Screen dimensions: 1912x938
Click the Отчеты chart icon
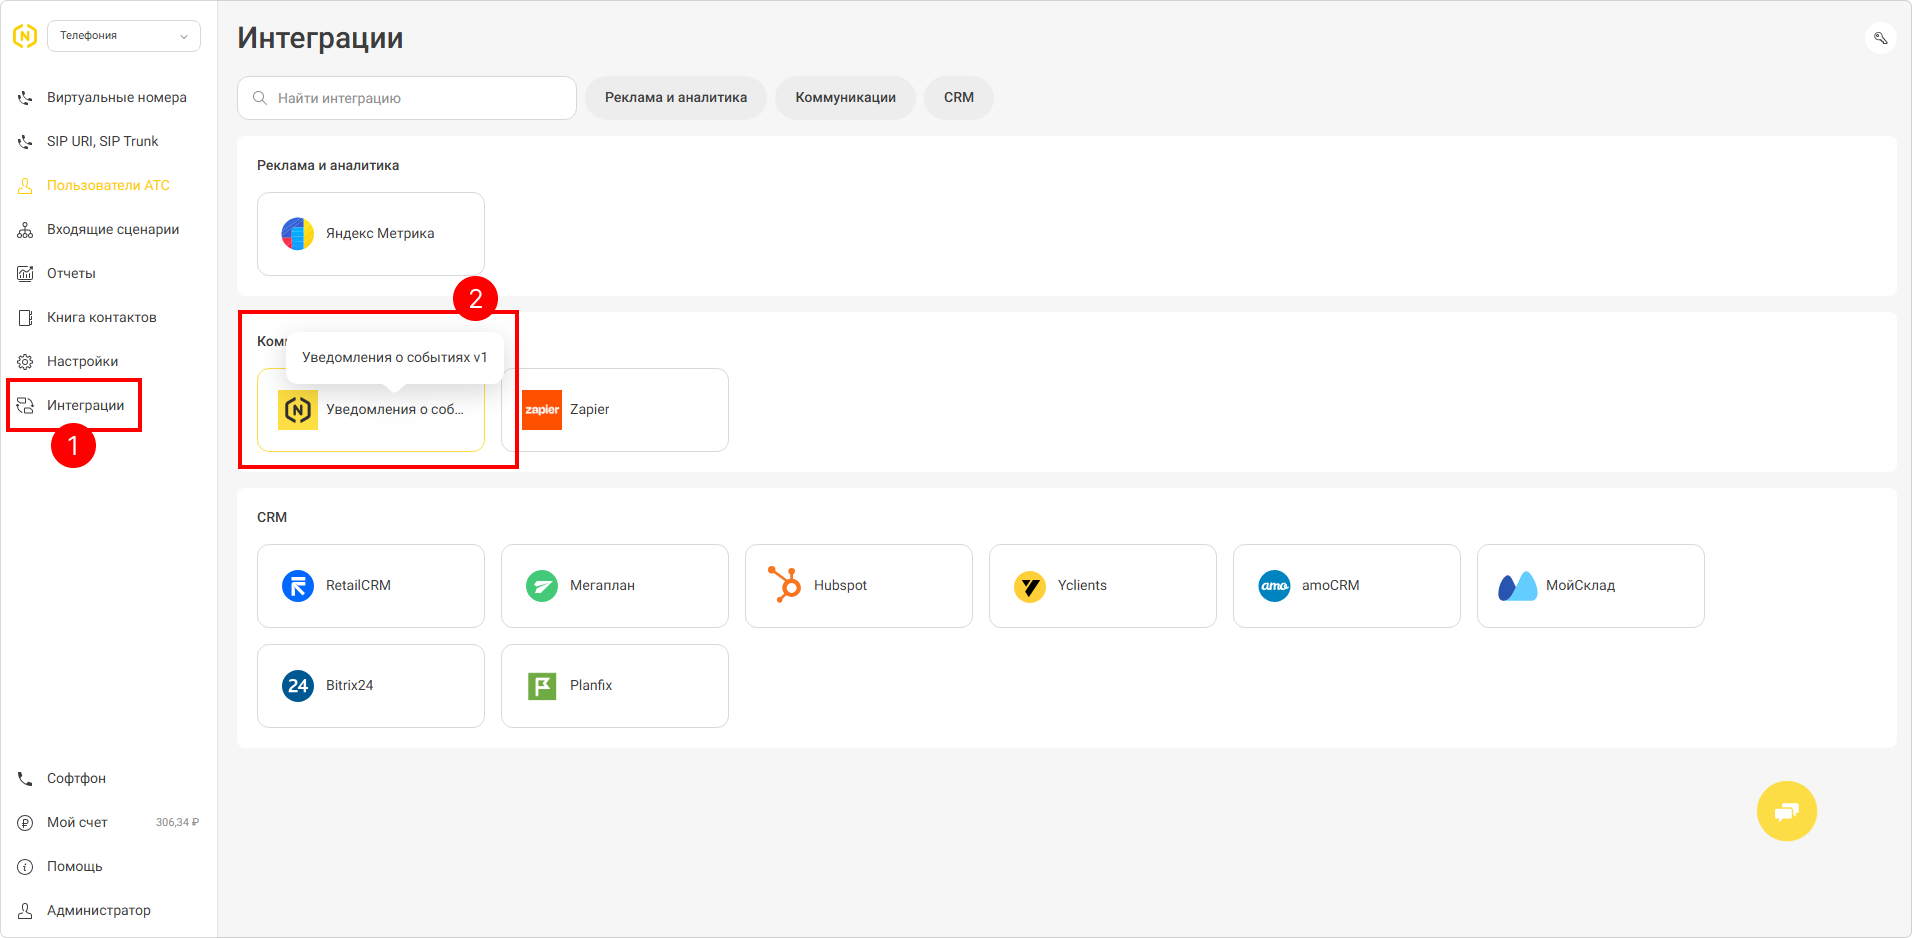tap(25, 274)
